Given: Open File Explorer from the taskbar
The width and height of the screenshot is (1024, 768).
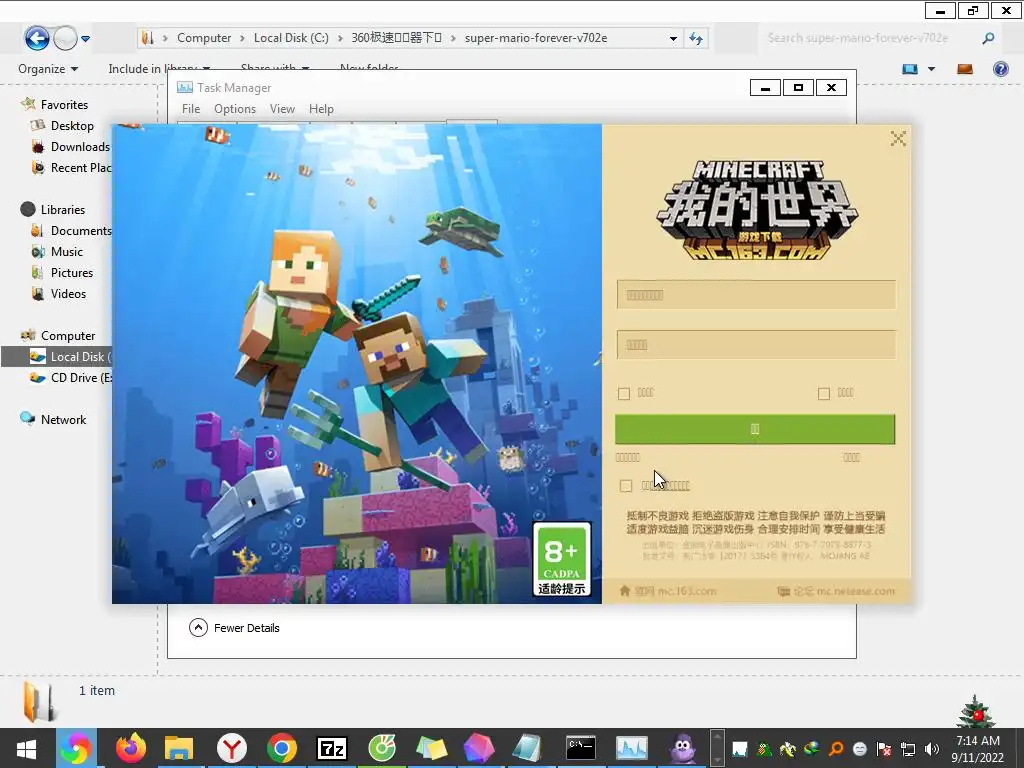Looking at the screenshot, I should click(179, 748).
